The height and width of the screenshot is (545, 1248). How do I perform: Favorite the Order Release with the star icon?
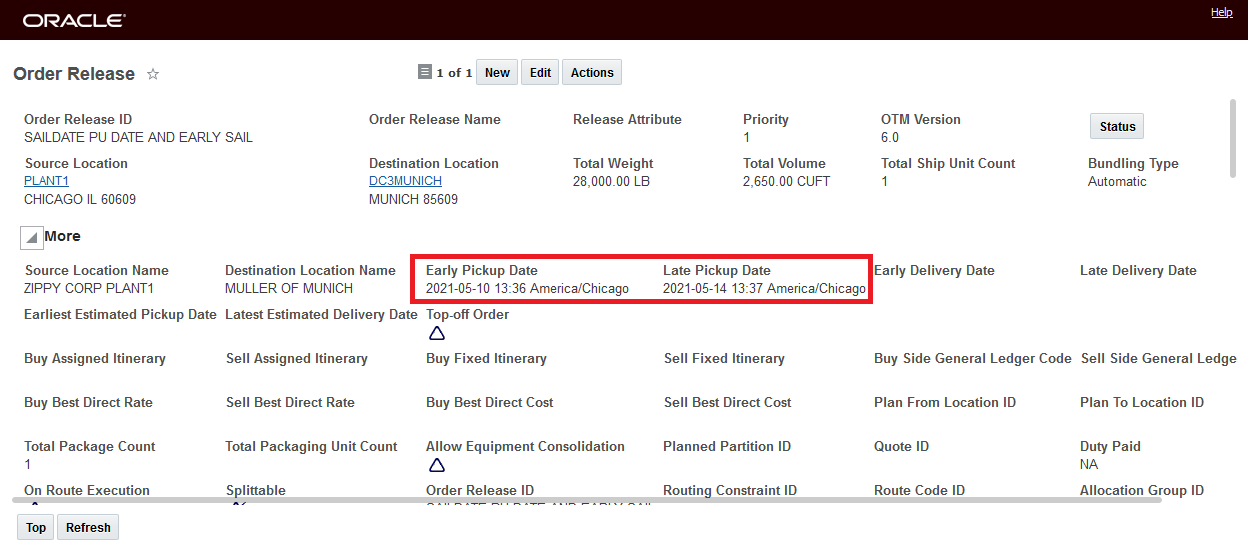153,74
